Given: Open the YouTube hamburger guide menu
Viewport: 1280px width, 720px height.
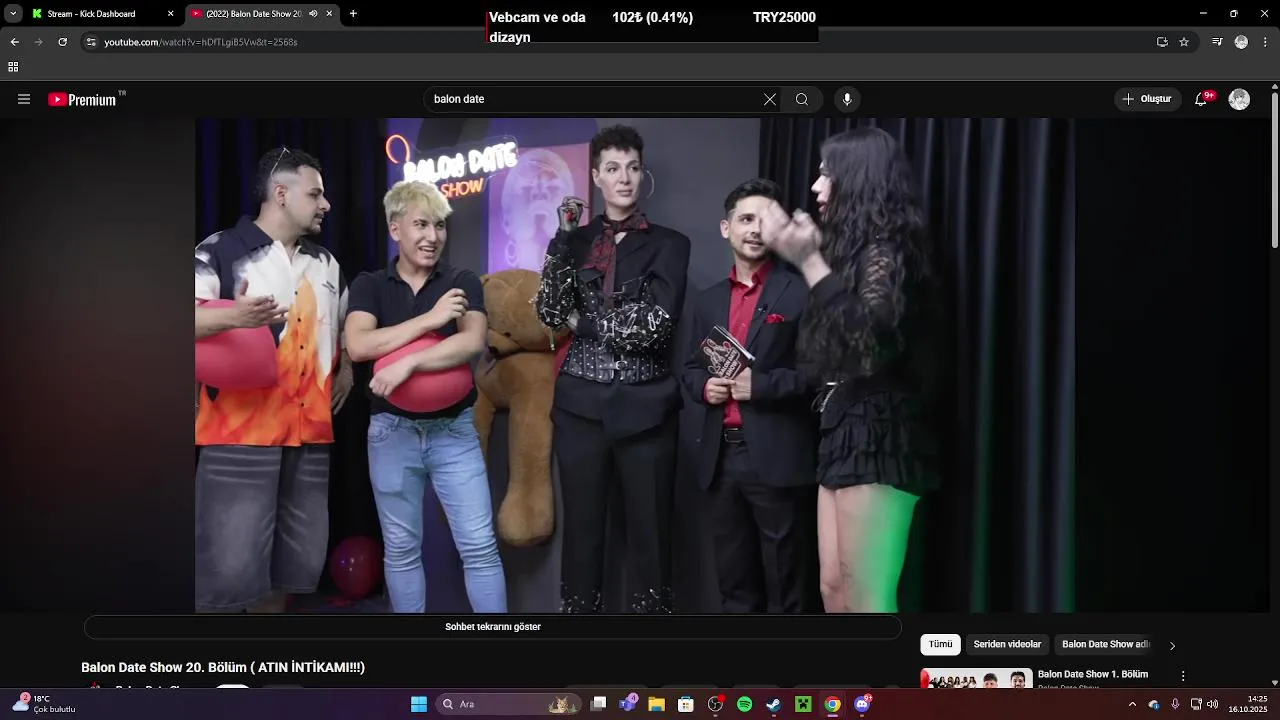Looking at the screenshot, I should point(24,99).
